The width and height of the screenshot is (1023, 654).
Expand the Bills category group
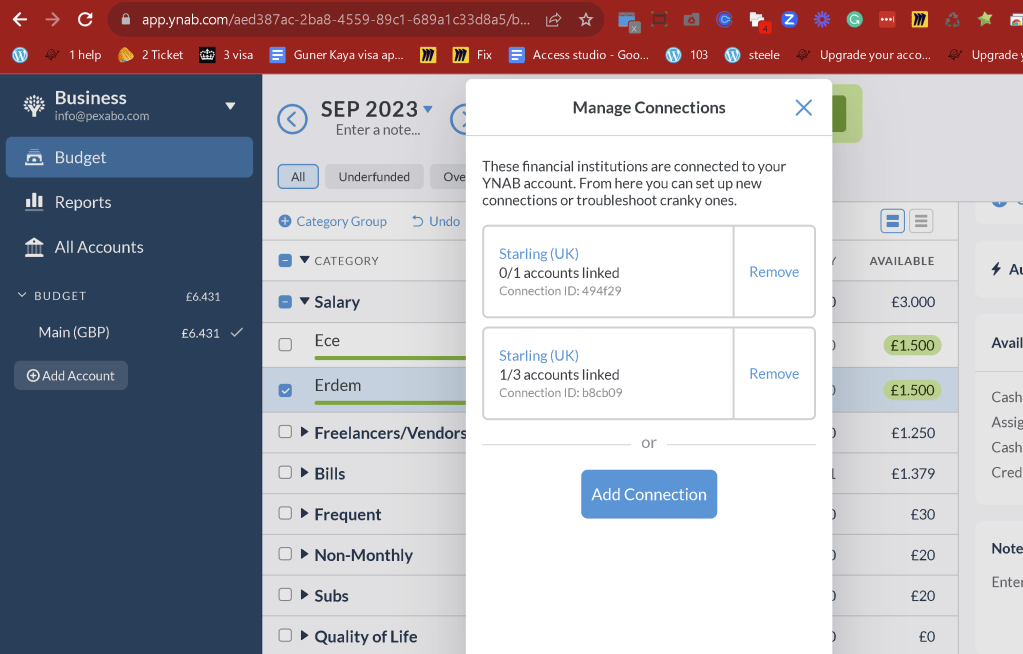click(305, 473)
